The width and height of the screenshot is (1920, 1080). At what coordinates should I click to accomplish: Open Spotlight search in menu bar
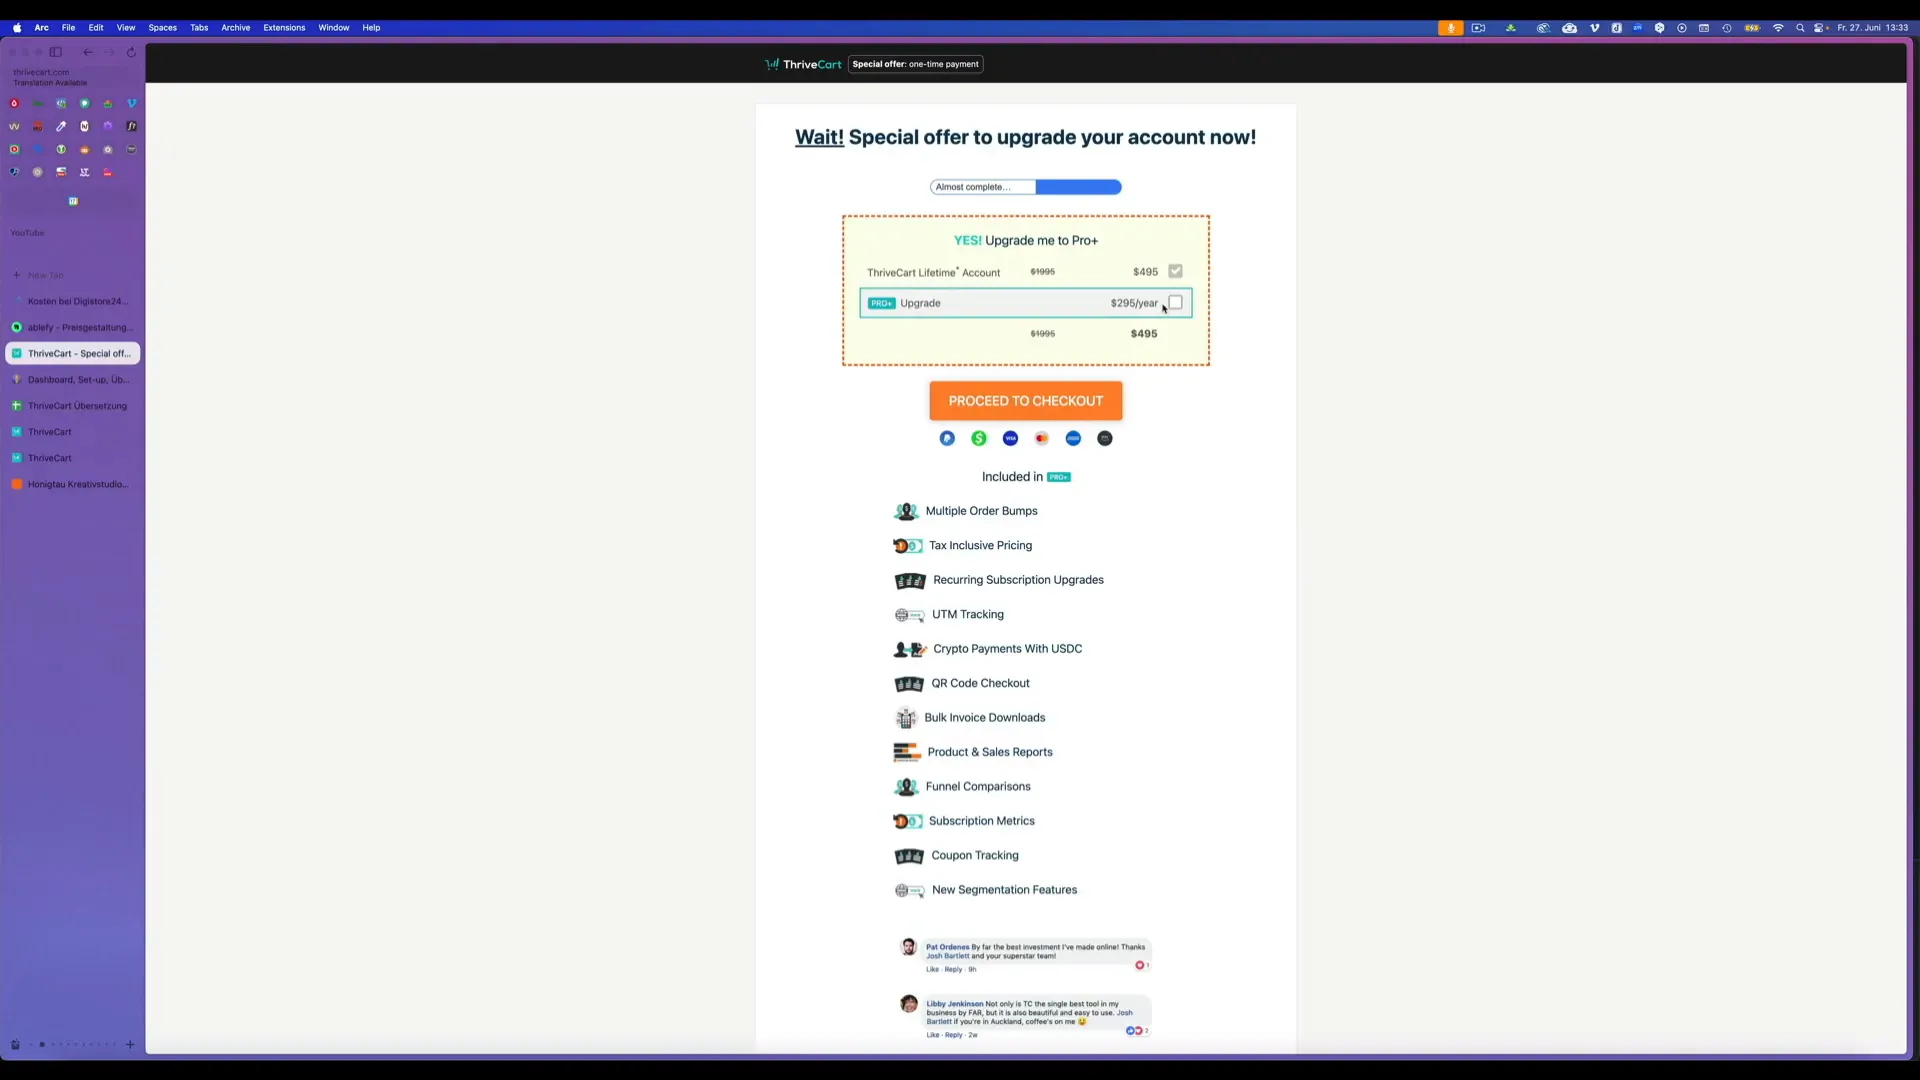coord(1800,28)
